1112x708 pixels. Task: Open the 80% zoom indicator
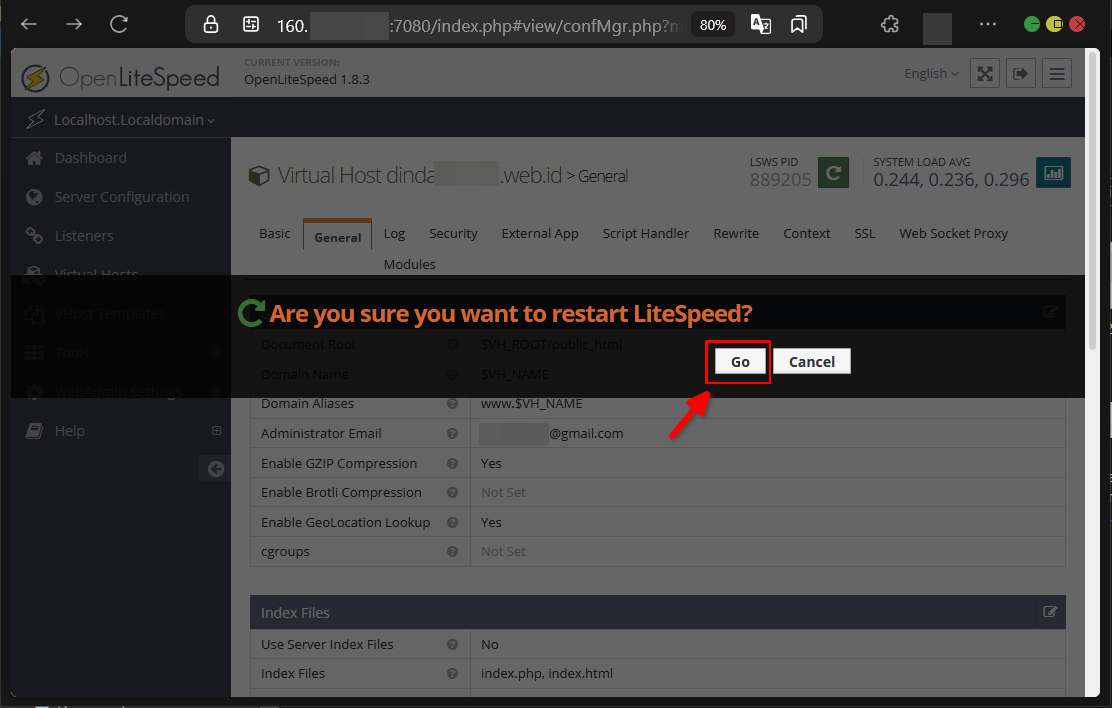point(713,25)
